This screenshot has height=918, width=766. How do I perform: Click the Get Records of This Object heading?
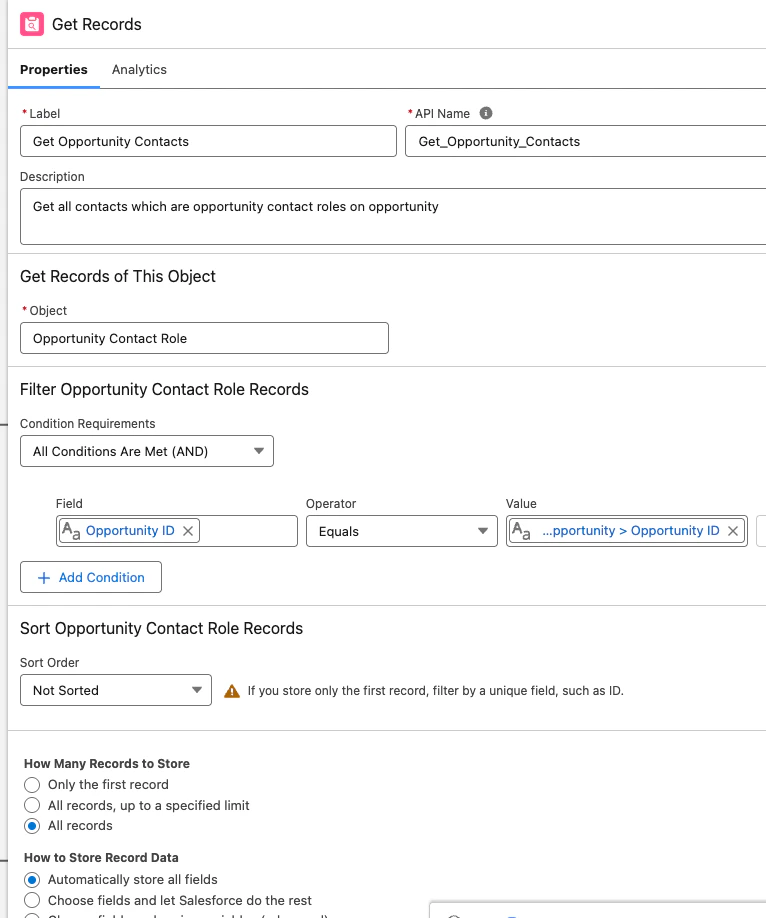118,276
